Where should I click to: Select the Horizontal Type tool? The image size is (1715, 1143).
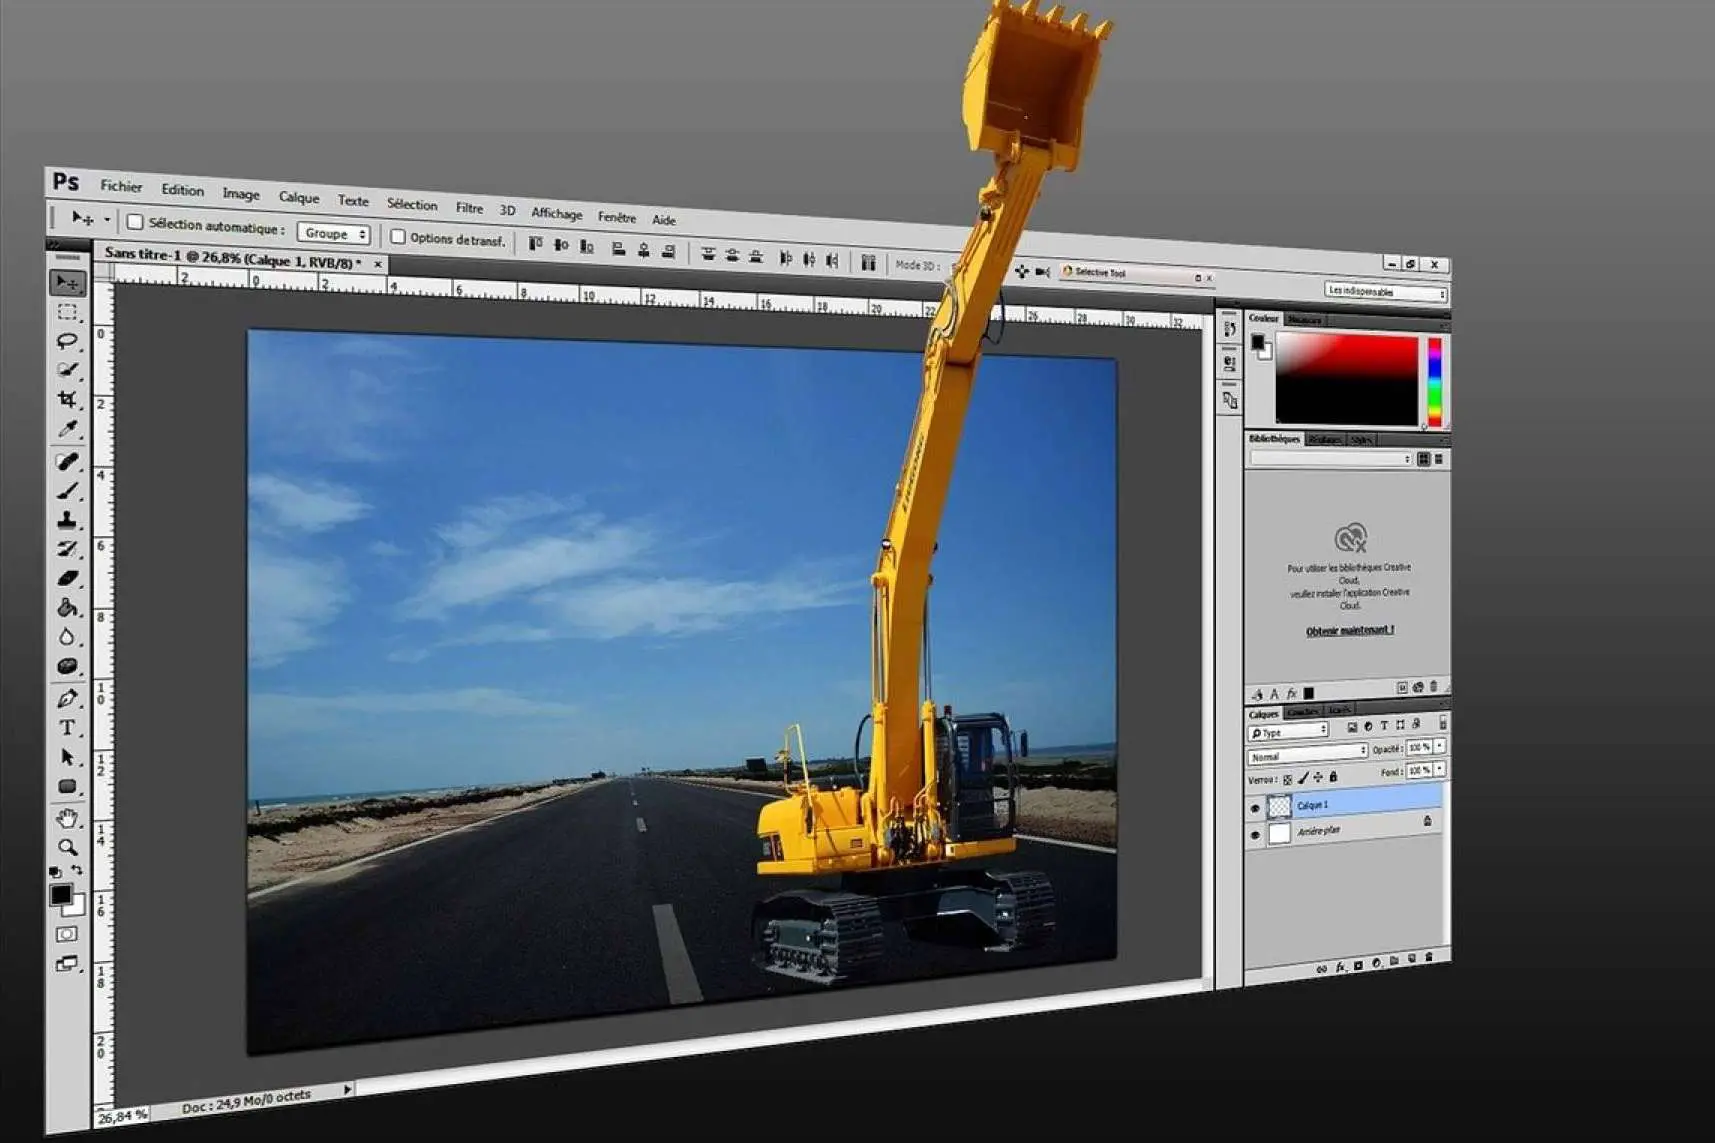point(67,728)
